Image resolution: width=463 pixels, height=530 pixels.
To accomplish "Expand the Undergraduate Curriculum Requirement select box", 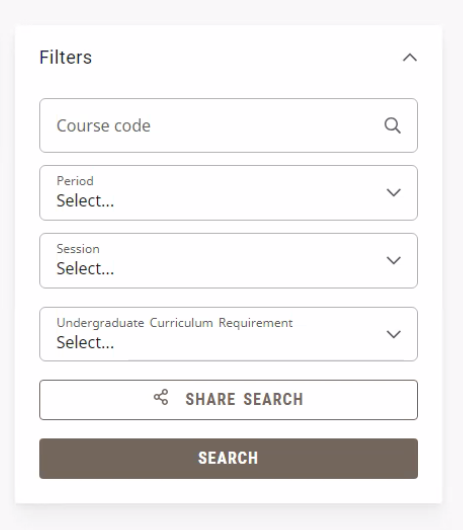I will (x=228, y=334).
